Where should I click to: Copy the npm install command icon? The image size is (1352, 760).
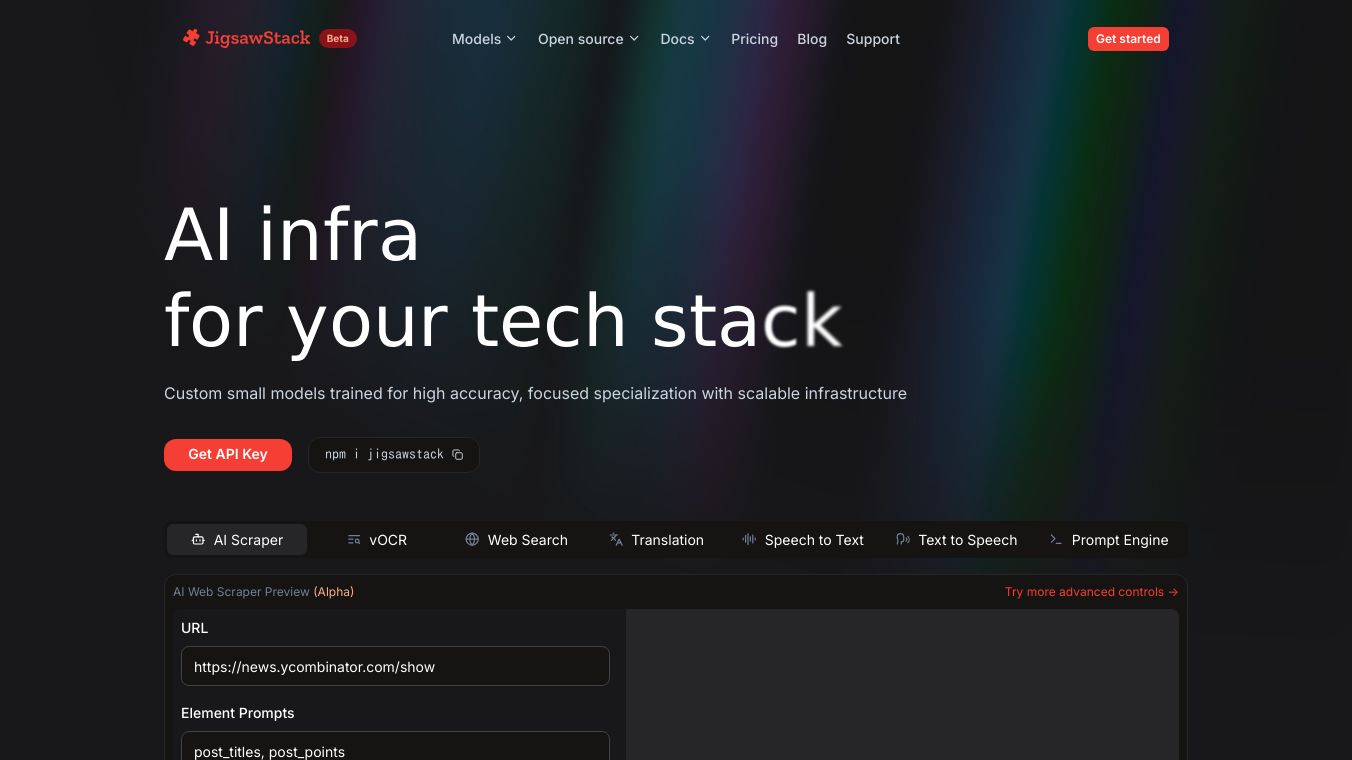click(458, 455)
